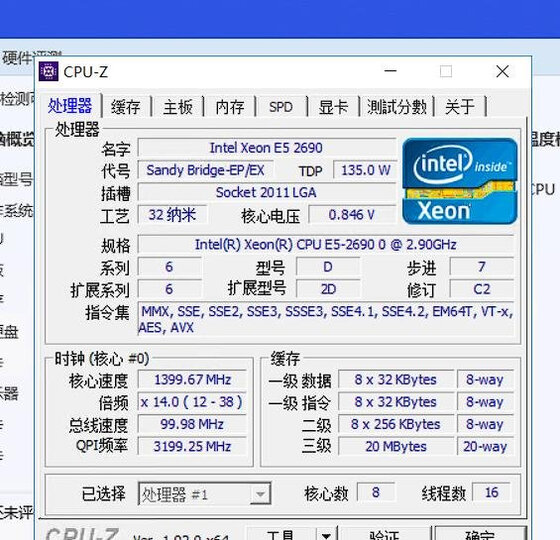Open the 显卡 tab
The height and width of the screenshot is (540, 560).
pos(333,106)
